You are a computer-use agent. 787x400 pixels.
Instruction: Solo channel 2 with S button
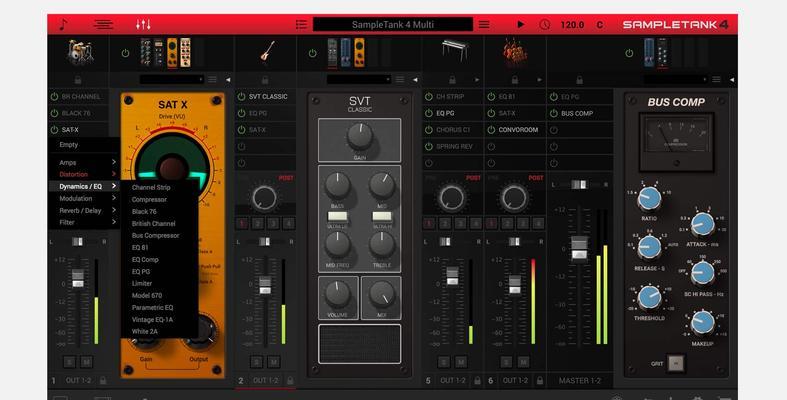pyautogui.click(x=256, y=361)
